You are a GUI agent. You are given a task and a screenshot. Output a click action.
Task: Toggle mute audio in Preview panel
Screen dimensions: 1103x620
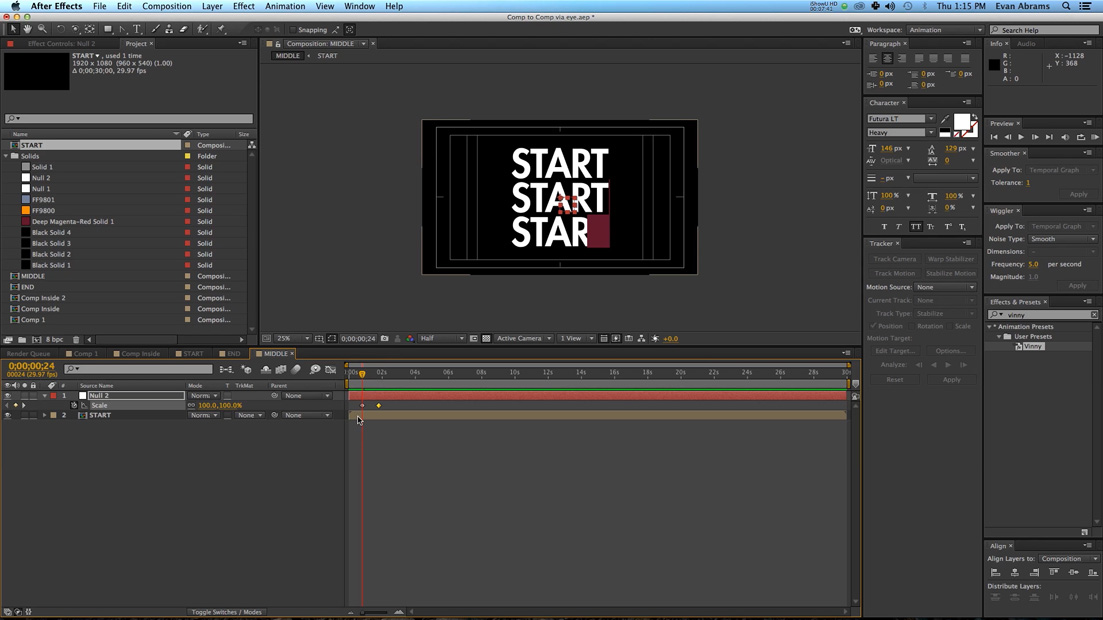(x=1065, y=137)
